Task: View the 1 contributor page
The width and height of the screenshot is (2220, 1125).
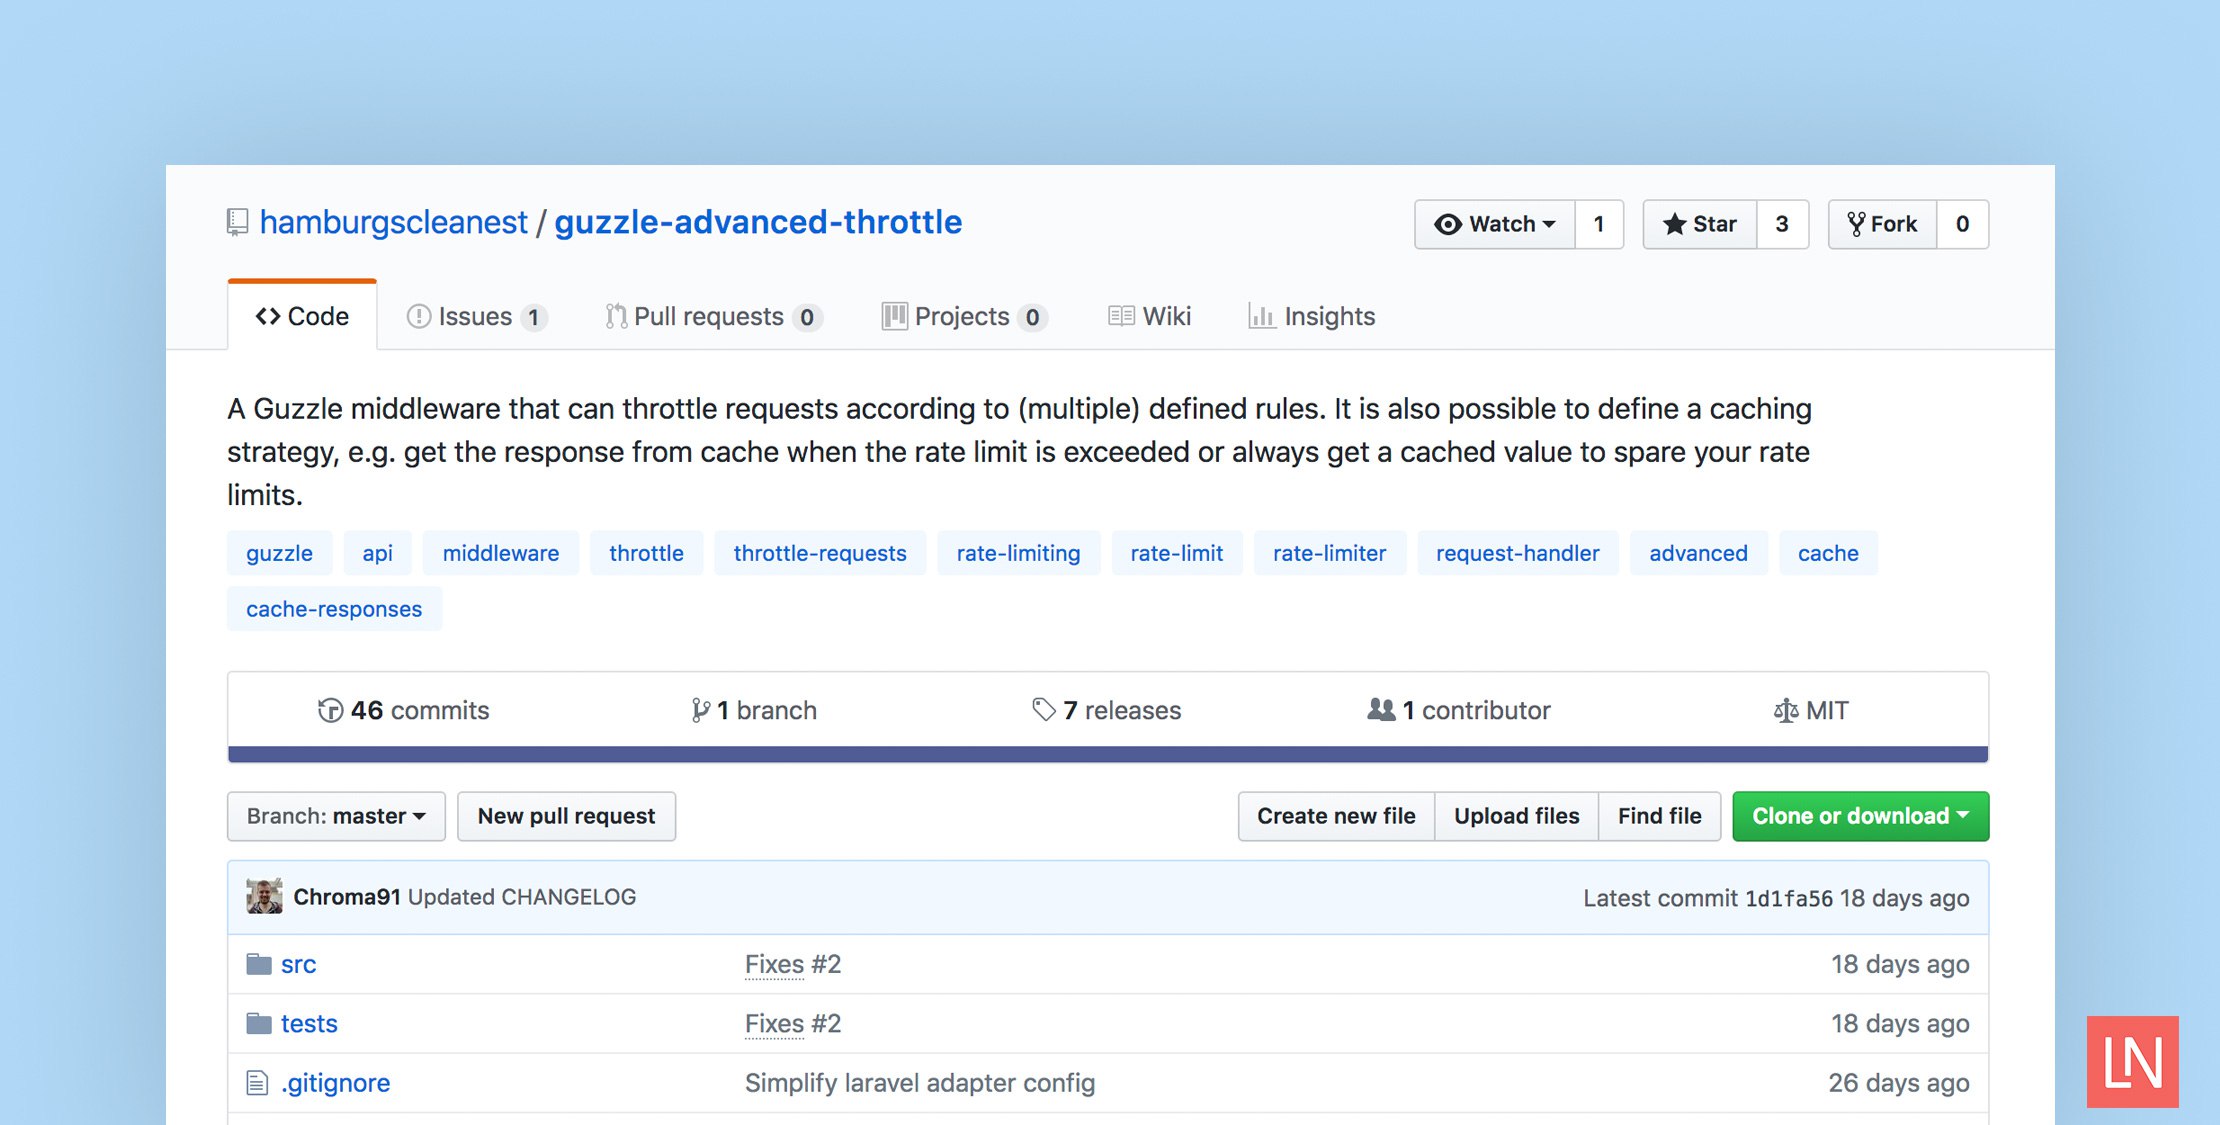Action: (1459, 710)
